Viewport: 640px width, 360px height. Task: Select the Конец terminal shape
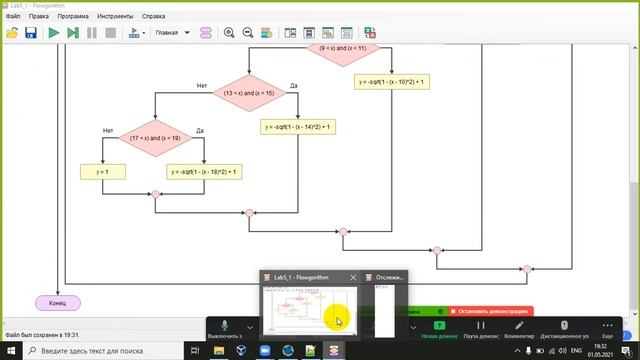[58, 303]
